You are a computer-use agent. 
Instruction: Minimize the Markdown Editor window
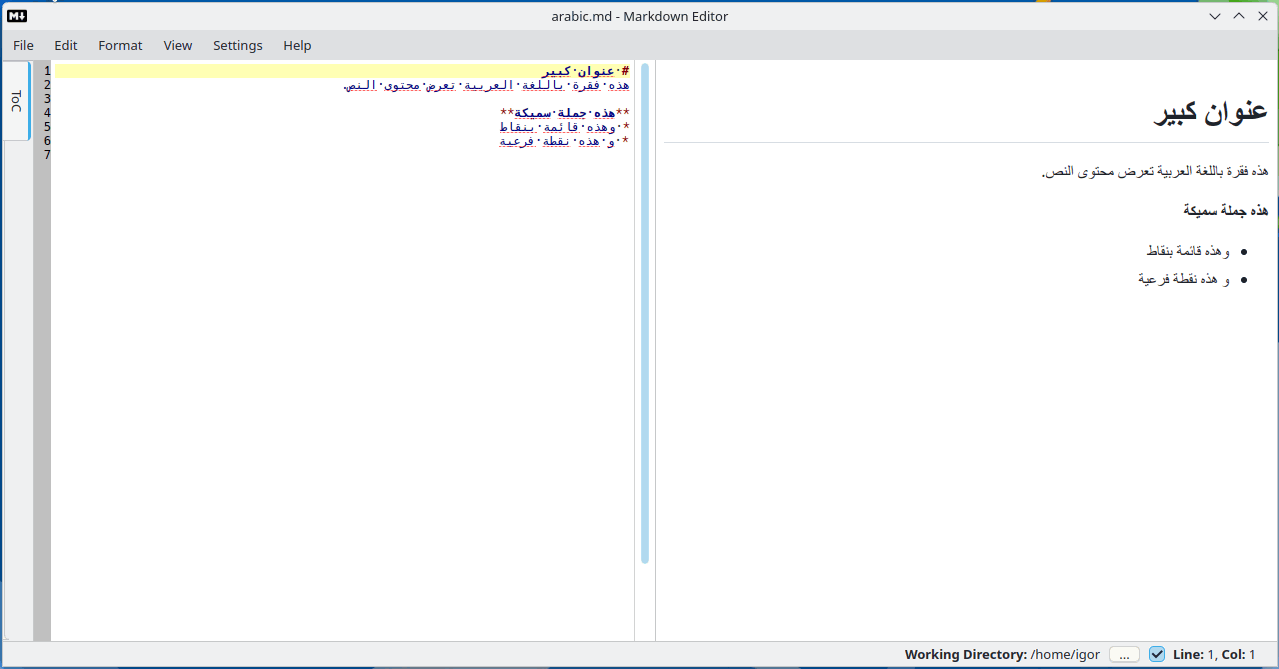coord(1215,16)
